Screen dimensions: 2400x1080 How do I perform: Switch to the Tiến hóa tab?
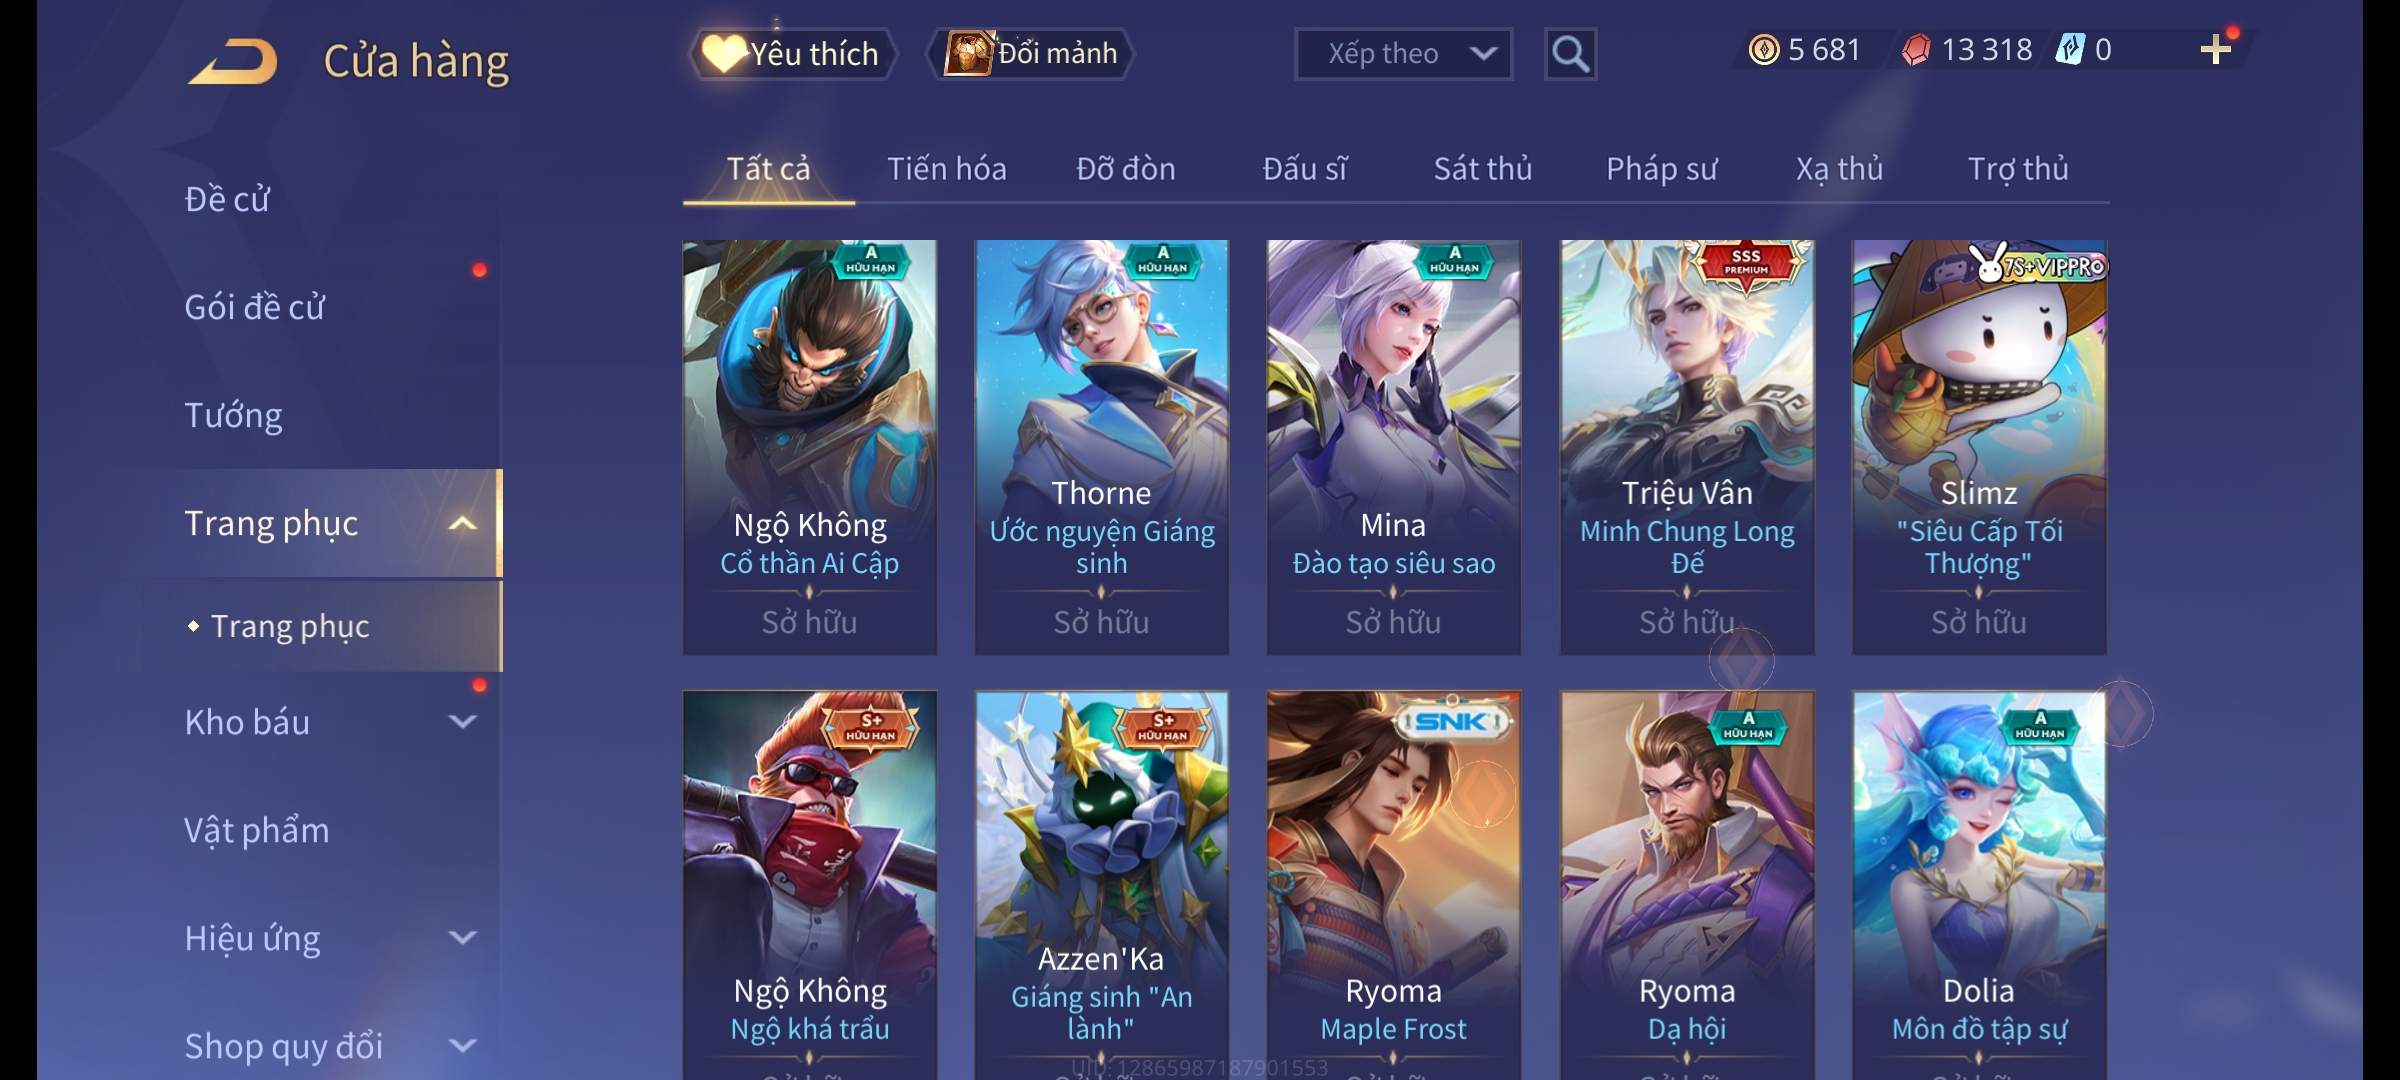click(947, 169)
